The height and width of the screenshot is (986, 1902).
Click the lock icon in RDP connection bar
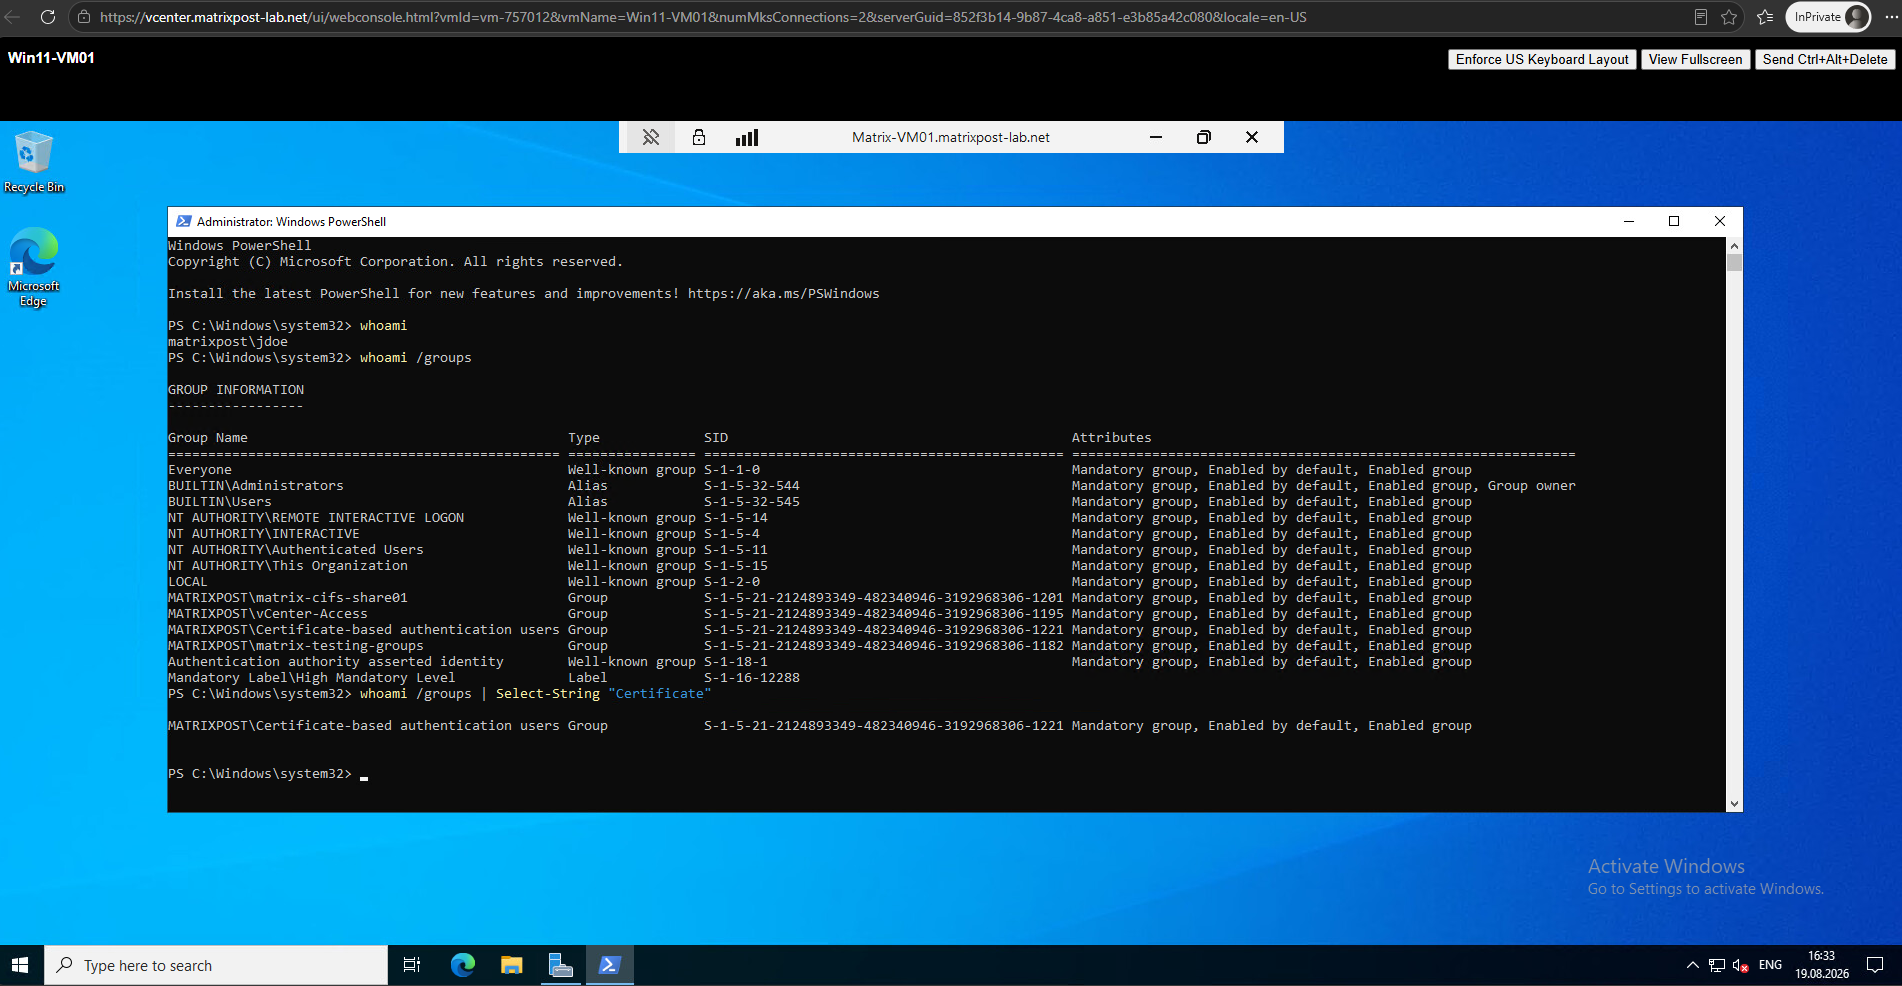(x=699, y=137)
